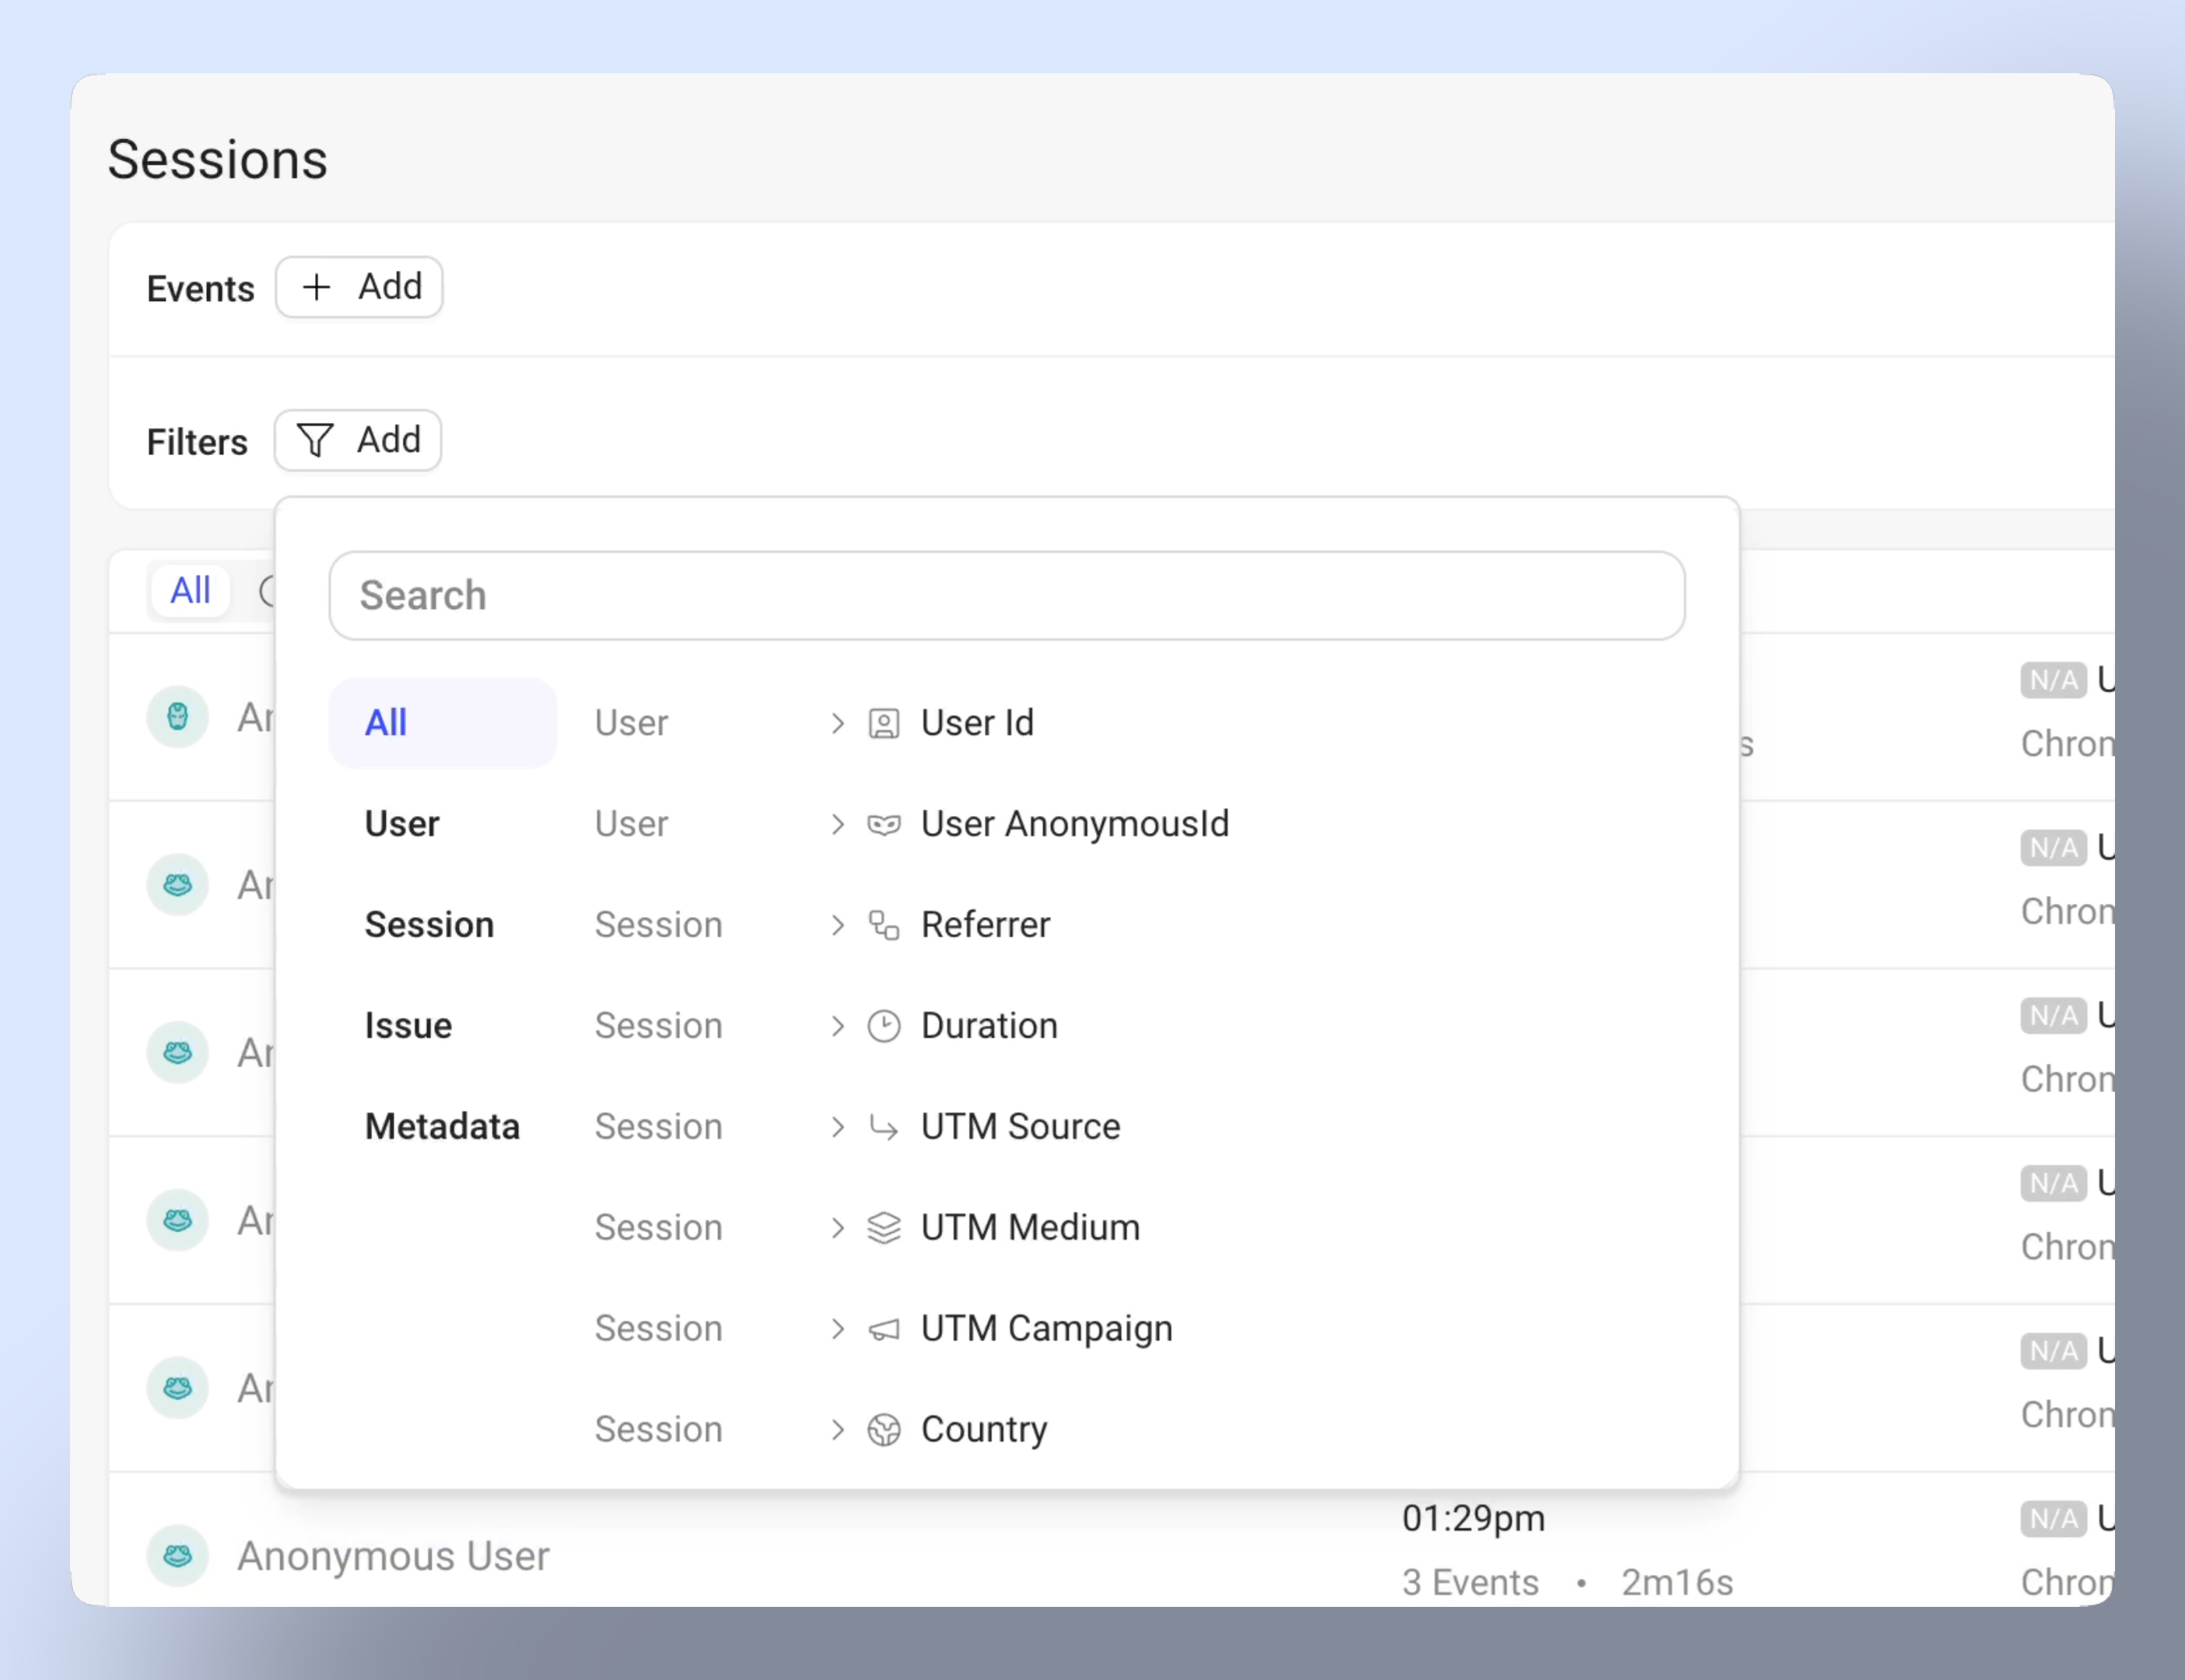
Task: Select the Metadata filter category
Action: (x=442, y=1127)
